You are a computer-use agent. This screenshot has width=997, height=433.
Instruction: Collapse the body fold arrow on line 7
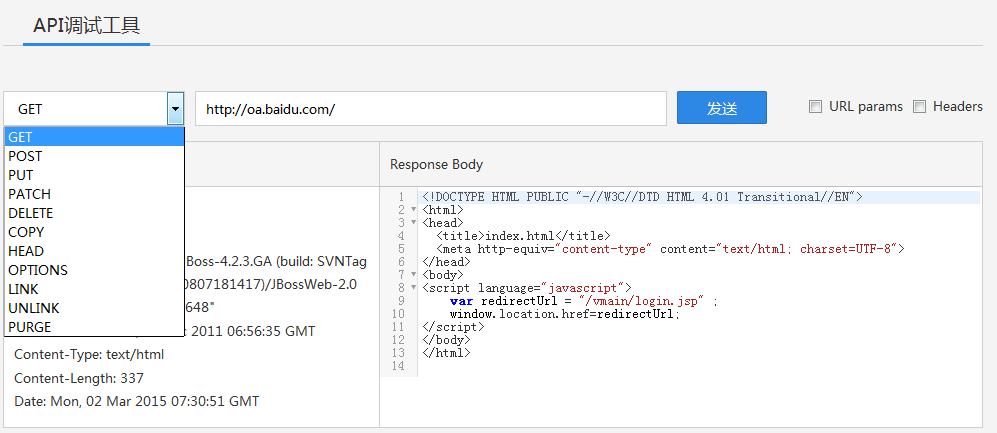(413, 275)
